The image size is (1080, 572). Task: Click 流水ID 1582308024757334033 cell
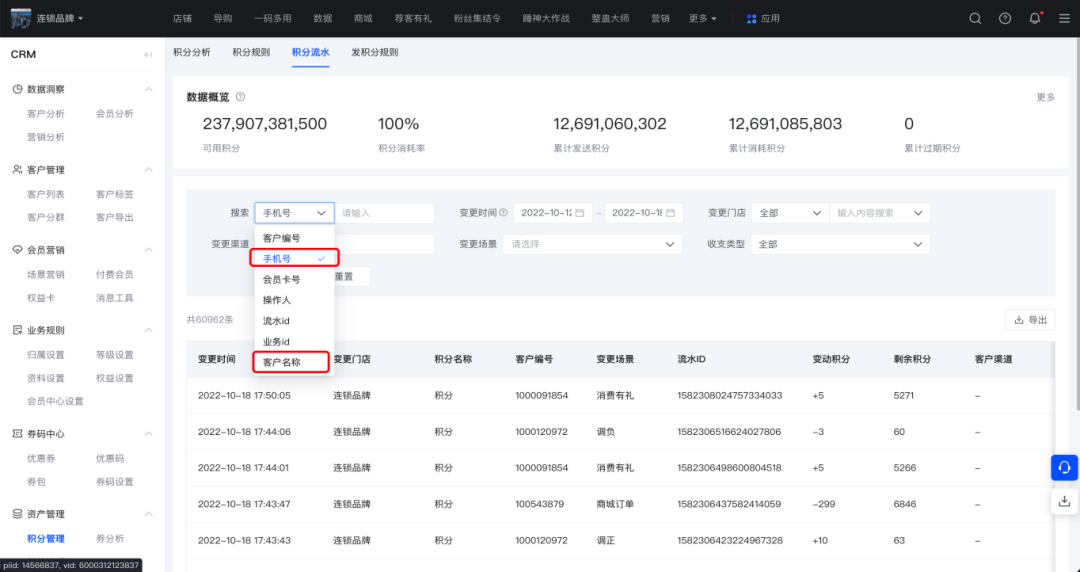[729, 396]
